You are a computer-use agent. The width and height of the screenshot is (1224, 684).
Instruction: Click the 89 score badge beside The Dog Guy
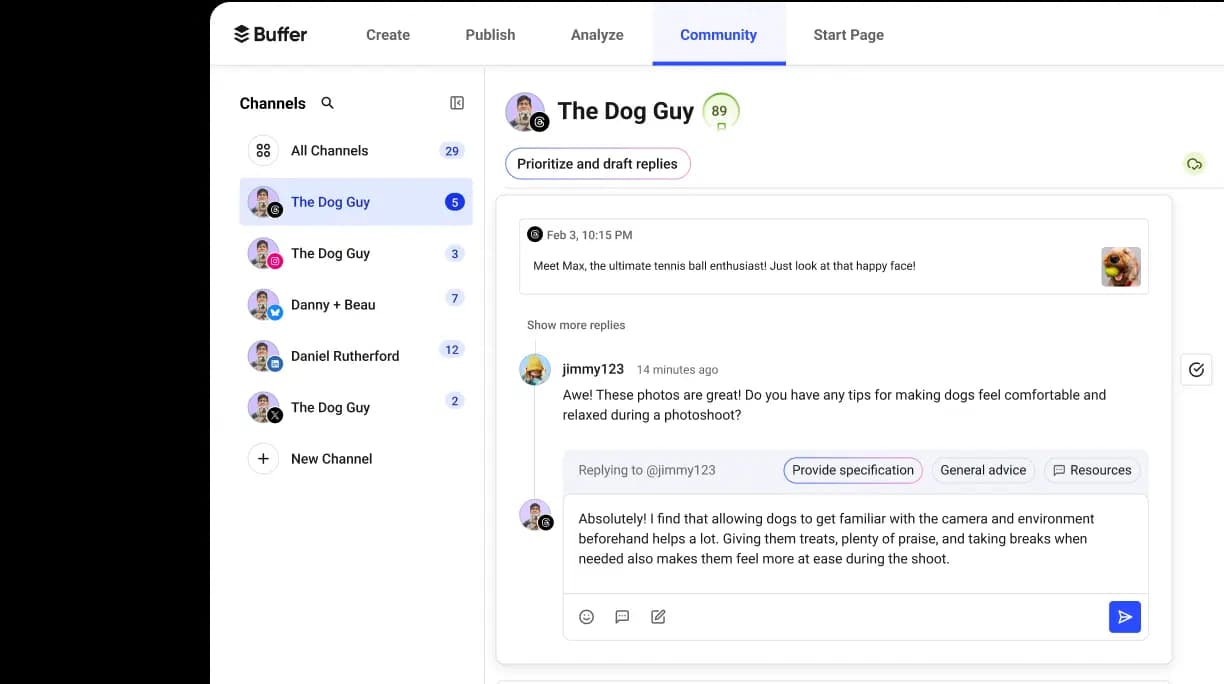click(x=720, y=111)
